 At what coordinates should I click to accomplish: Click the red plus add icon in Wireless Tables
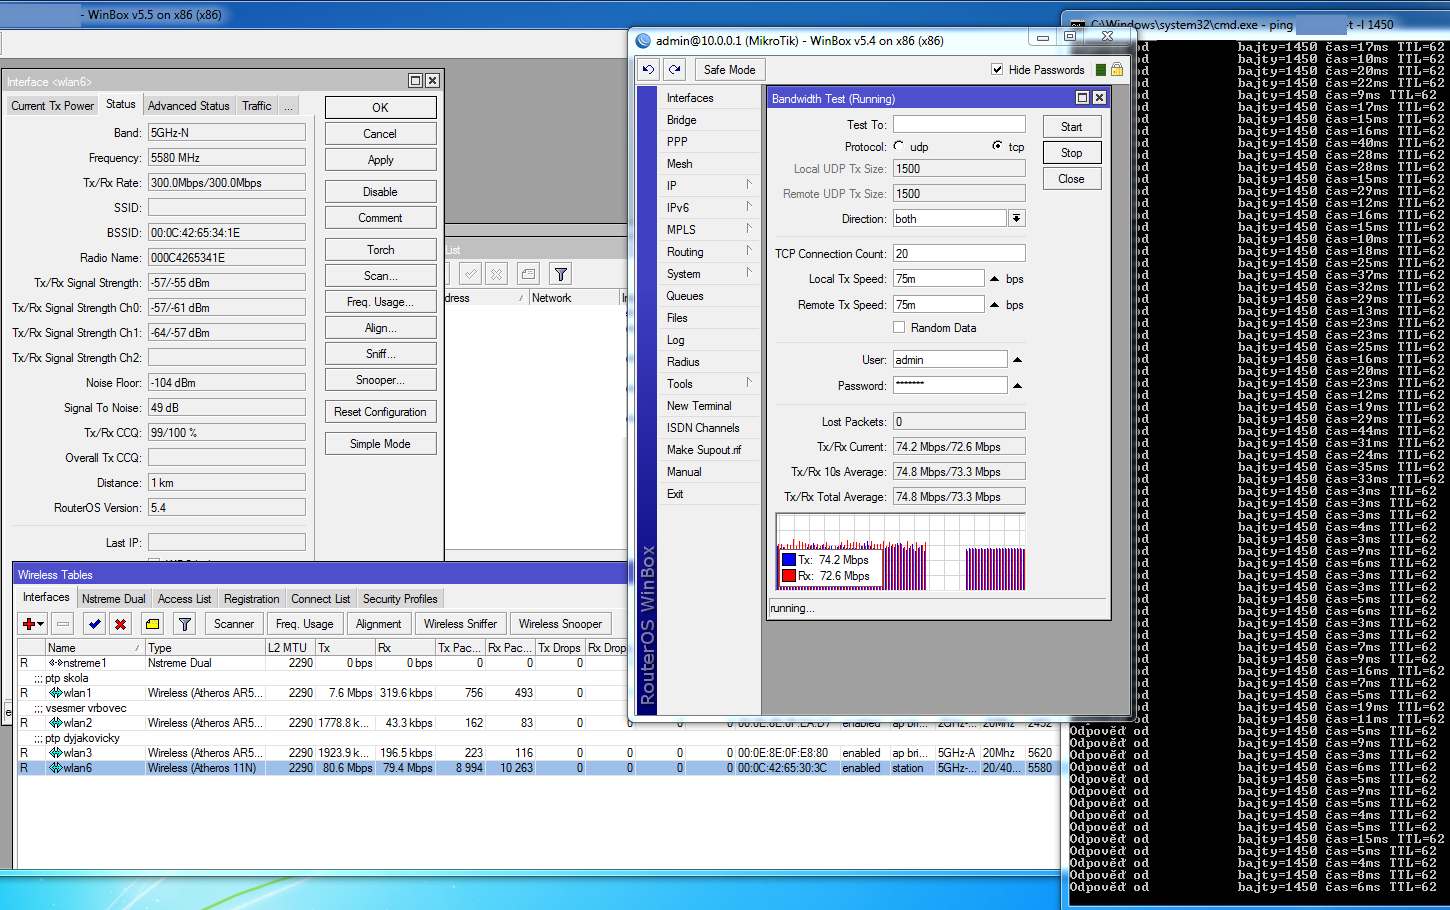click(x=32, y=624)
